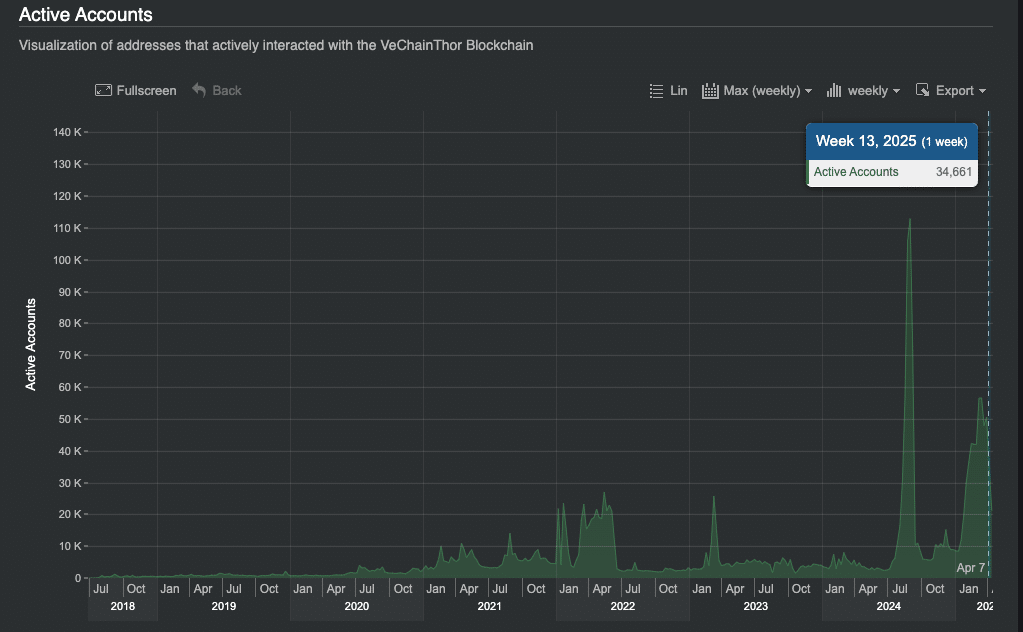This screenshot has width=1023, height=632.
Task: Click the calendar icon for Max (weekly)
Action: [x=710, y=91]
